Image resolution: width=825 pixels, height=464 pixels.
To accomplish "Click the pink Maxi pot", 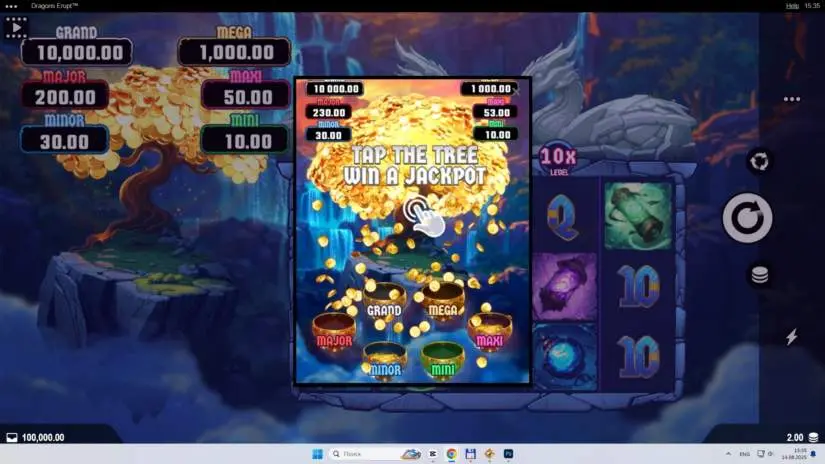I will pos(490,332).
